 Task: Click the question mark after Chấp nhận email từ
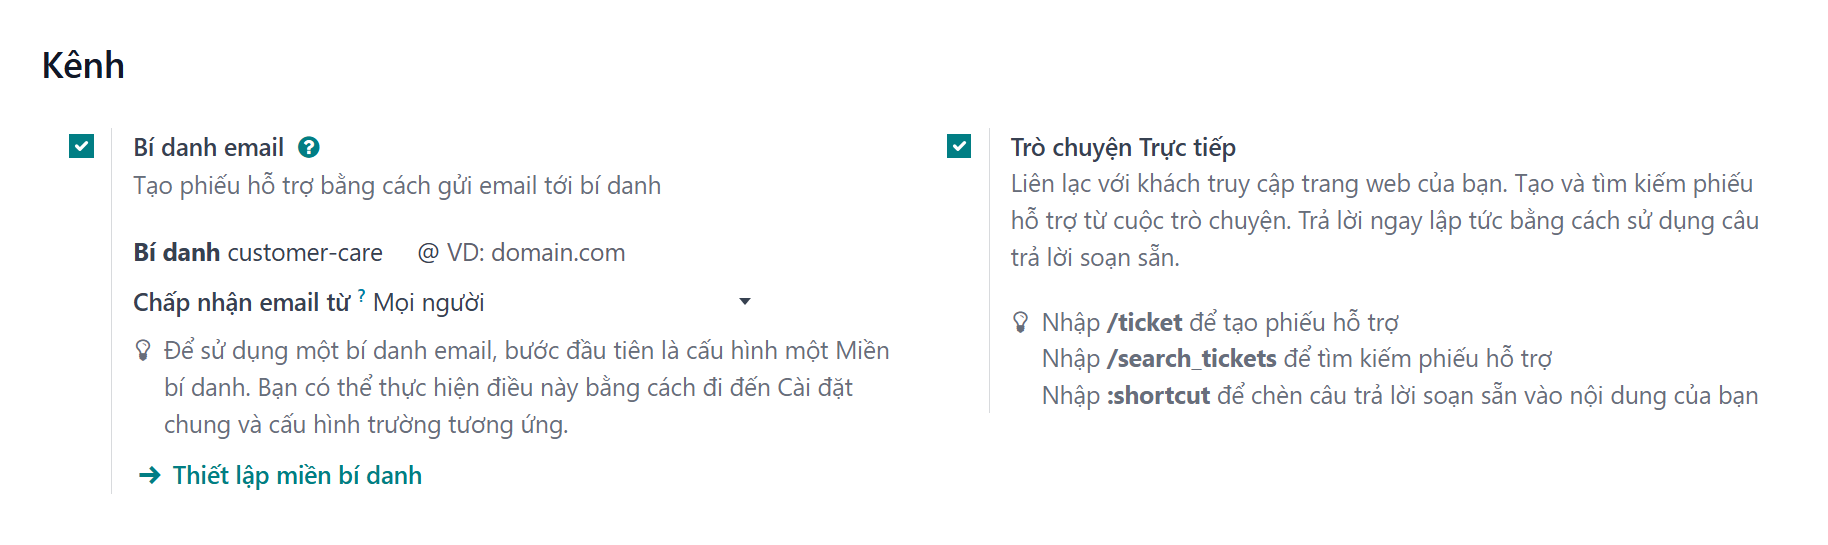(361, 295)
